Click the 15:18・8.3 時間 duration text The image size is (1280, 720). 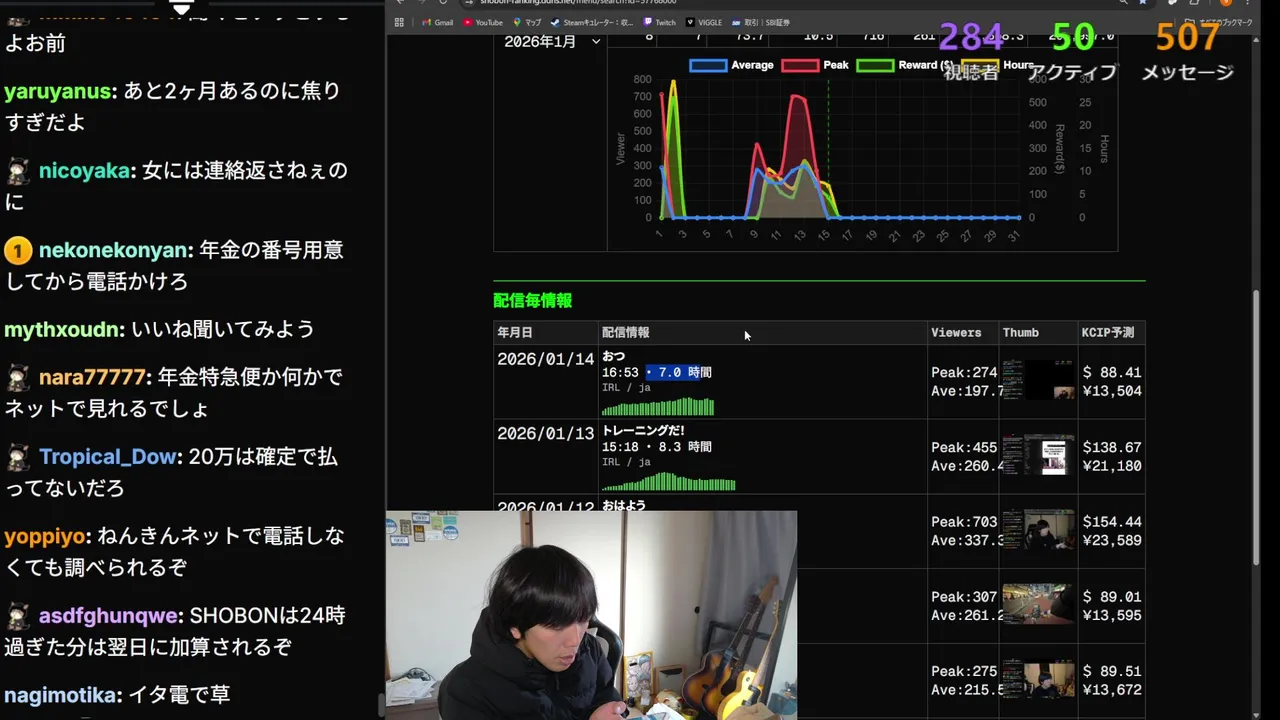[x=656, y=447]
